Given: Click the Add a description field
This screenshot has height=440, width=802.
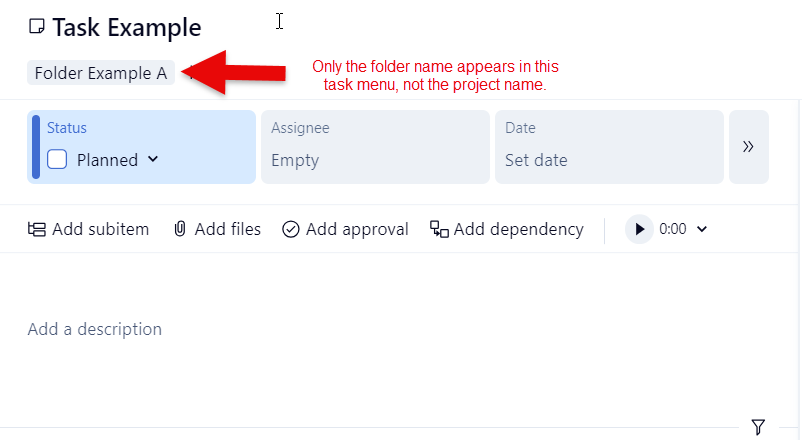Looking at the screenshot, I should (95, 329).
